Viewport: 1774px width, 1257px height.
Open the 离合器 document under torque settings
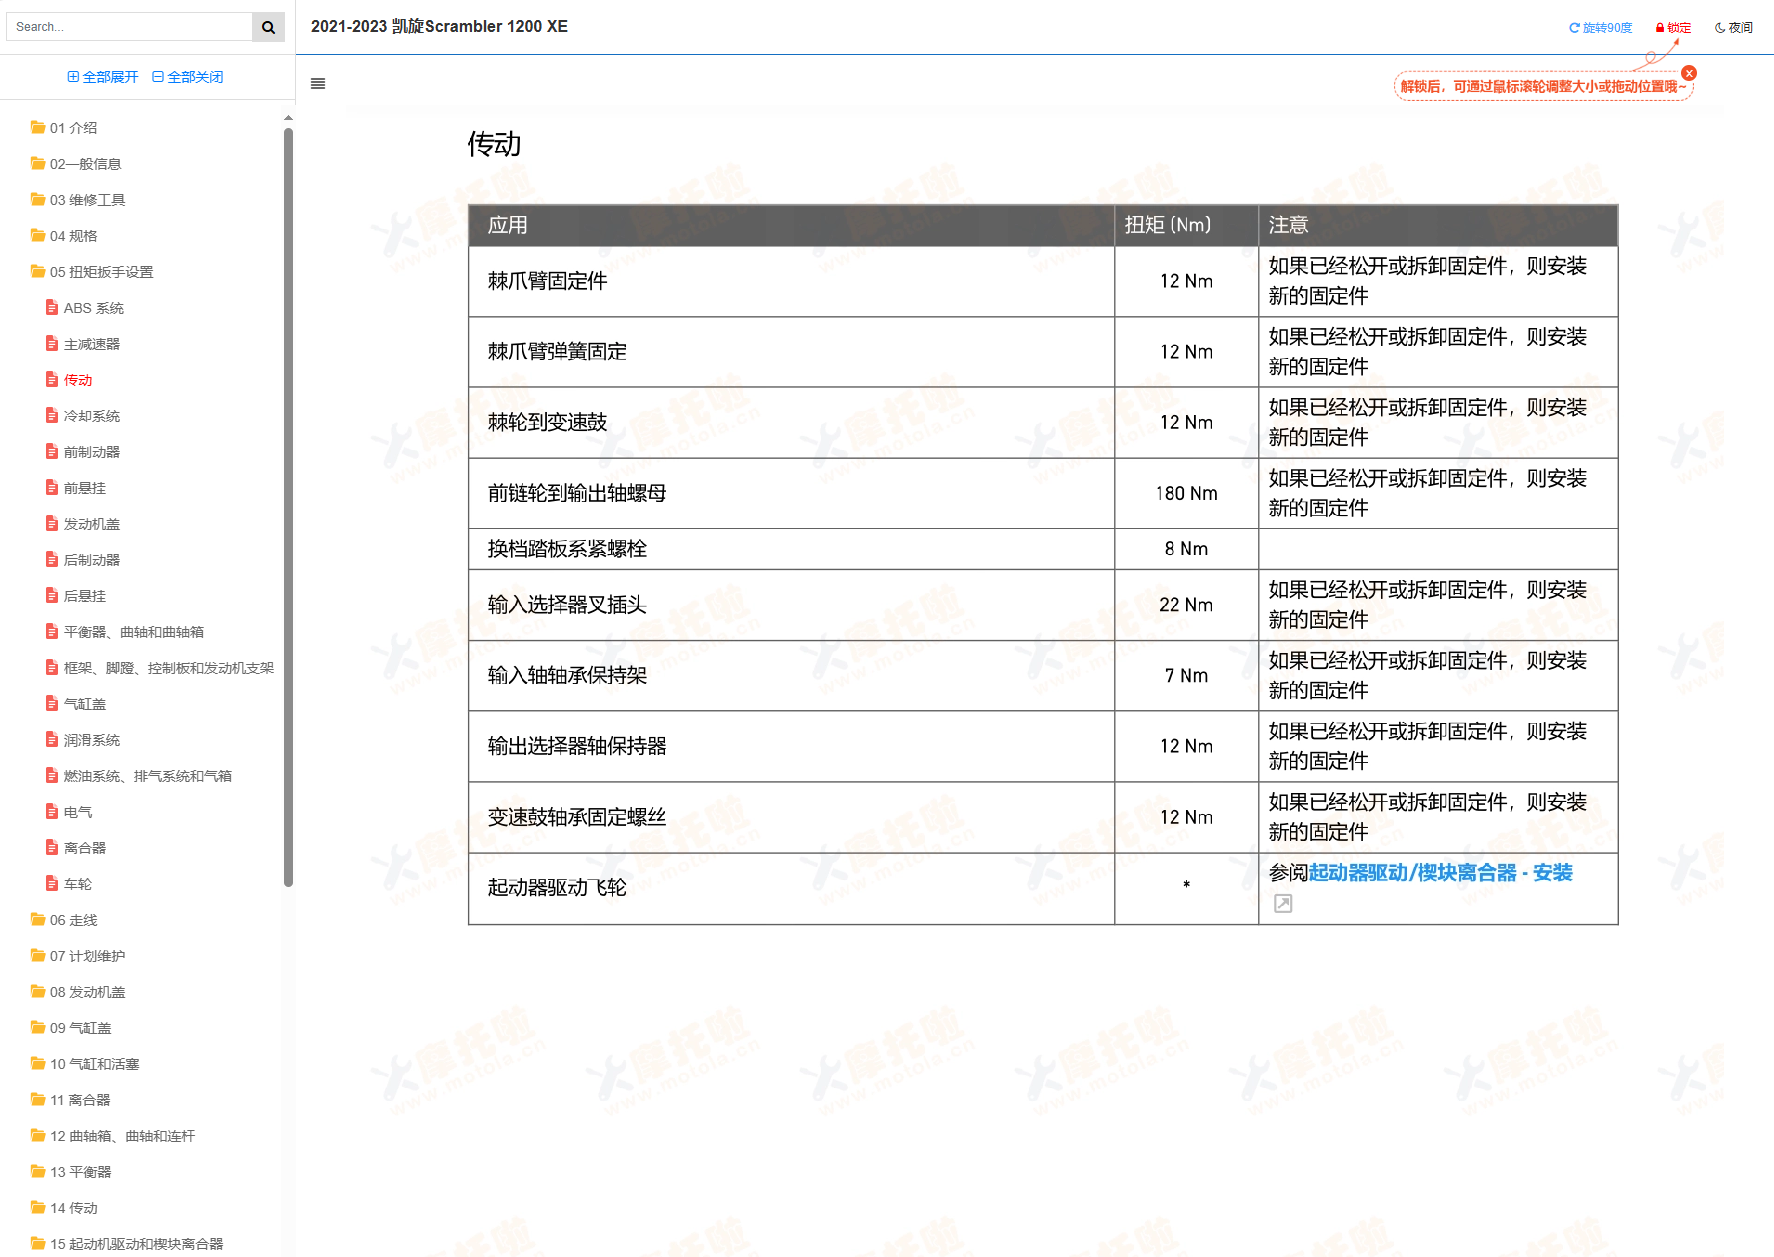pyautogui.click(x=76, y=848)
